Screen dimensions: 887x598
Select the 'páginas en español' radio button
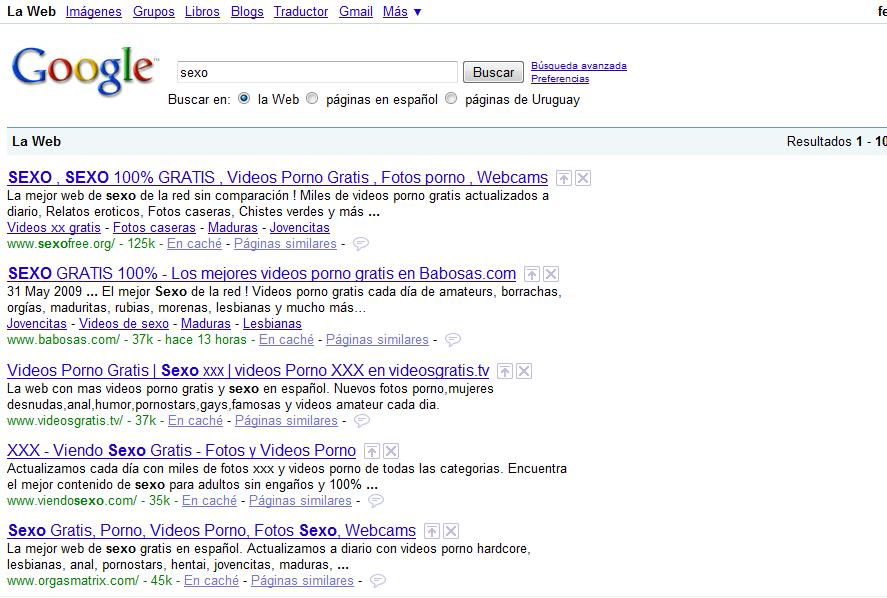(312, 98)
